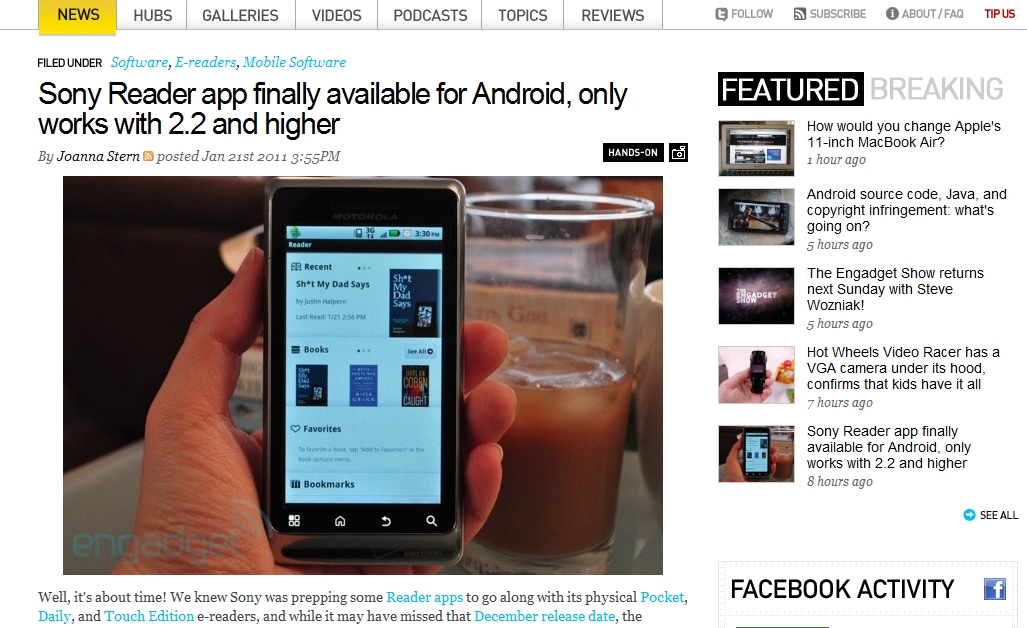Open the PODCASTS navigation item
1027x628 pixels.
pyautogui.click(x=430, y=15)
